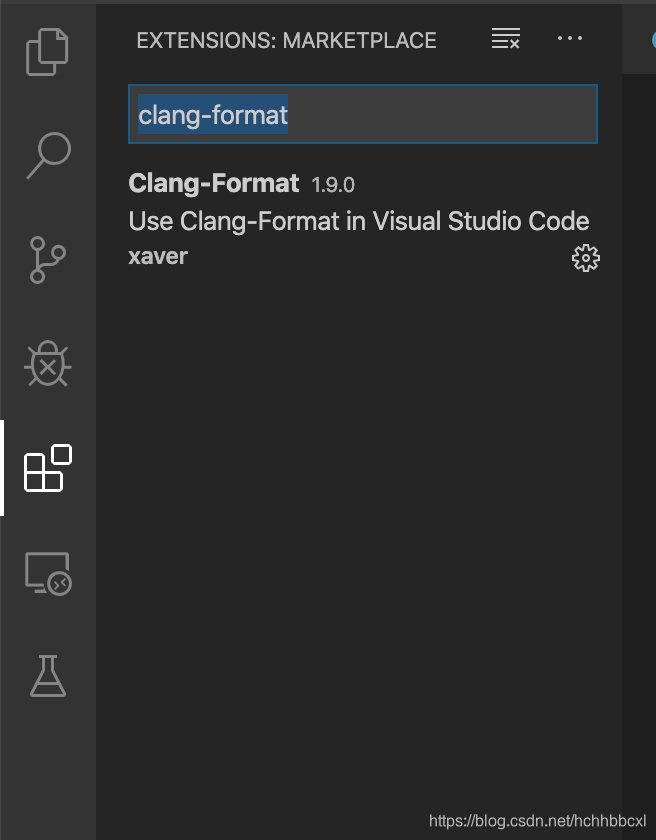Viewport: 656px width, 840px height.
Task: Open the extensions More Actions menu
Action: point(569,39)
